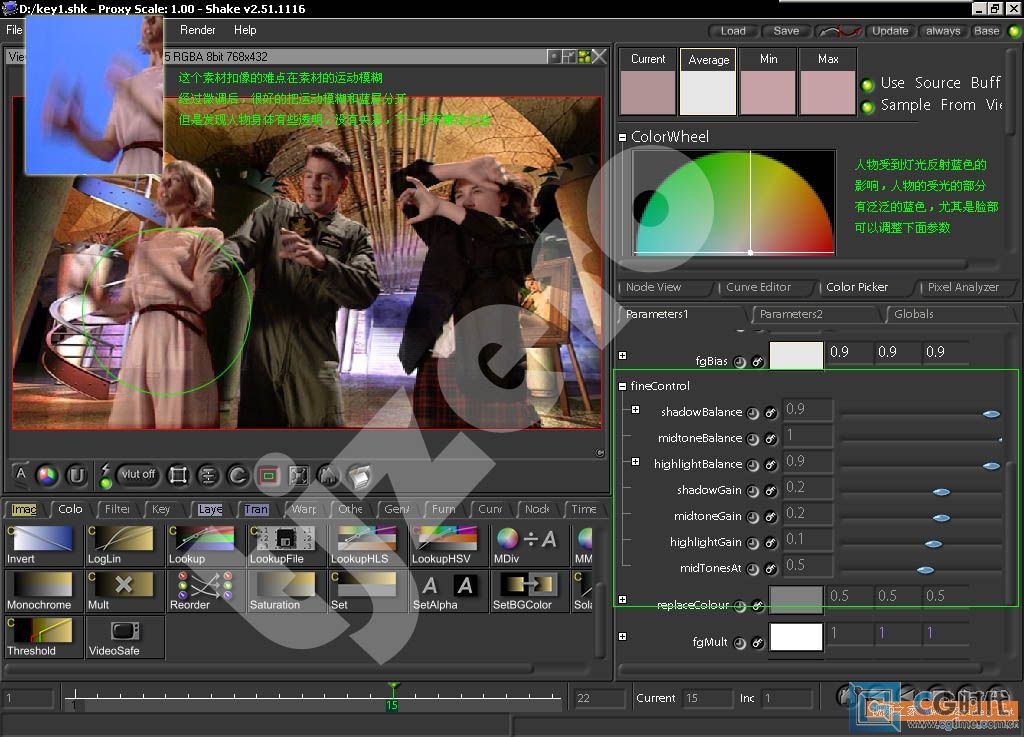Click the midTonesAt value field

pyautogui.click(x=808, y=565)
